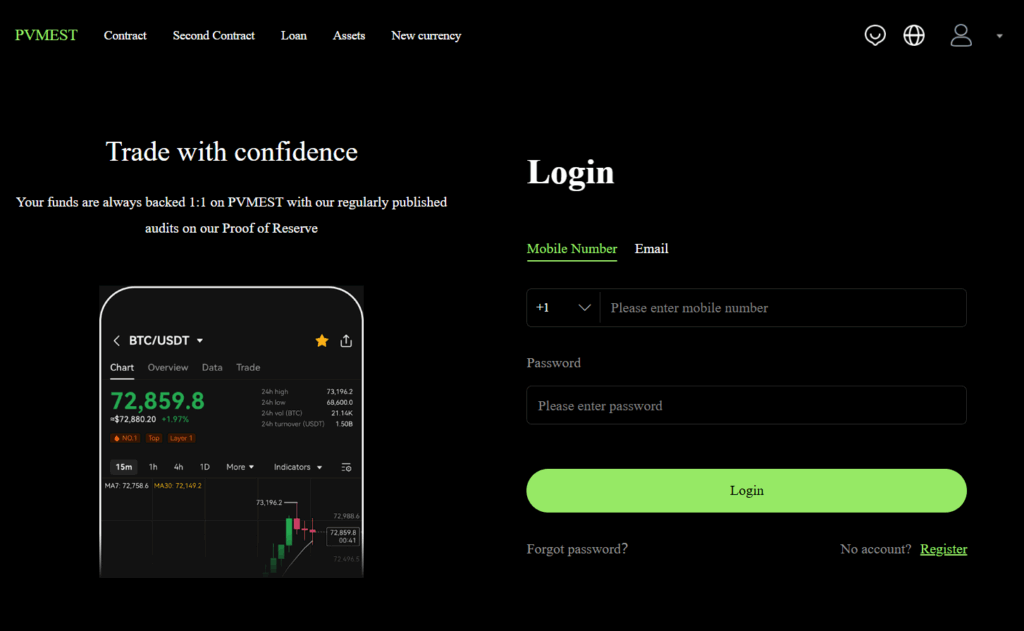Switch to the Mobile Number tab

click(x=572, y=249)
